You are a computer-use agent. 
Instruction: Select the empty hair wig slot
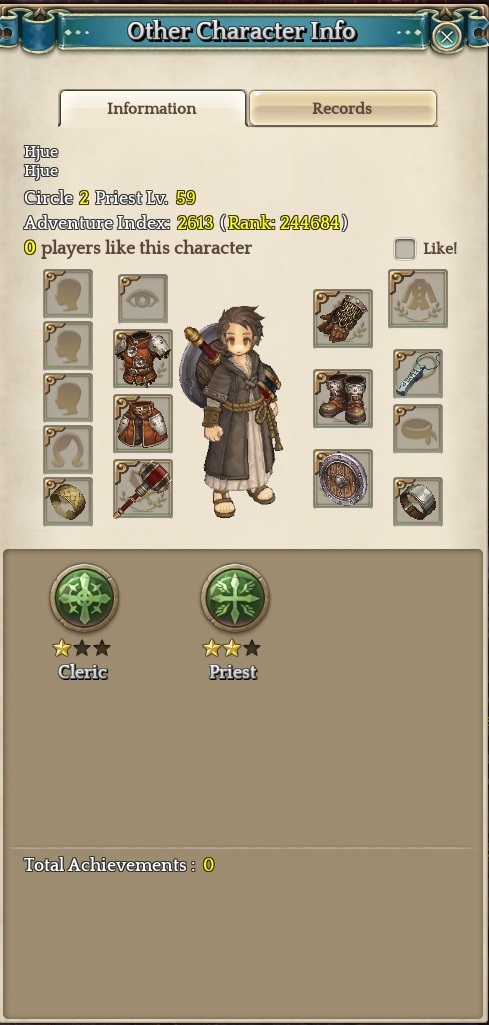(68, 450)
